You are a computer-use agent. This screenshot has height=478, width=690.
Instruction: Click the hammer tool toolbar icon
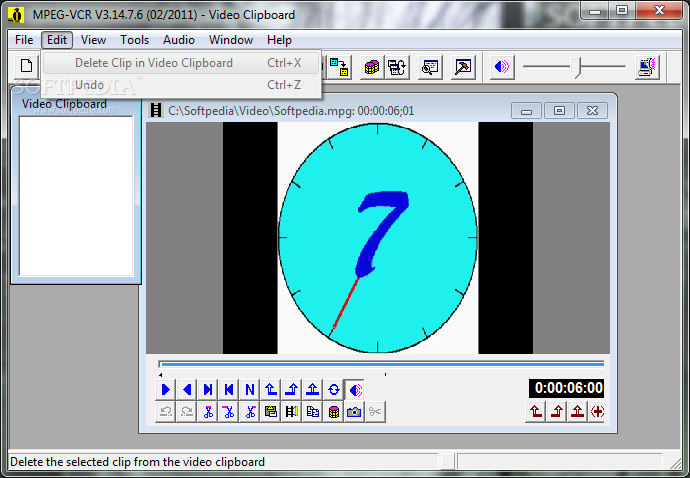coord(463,67)
